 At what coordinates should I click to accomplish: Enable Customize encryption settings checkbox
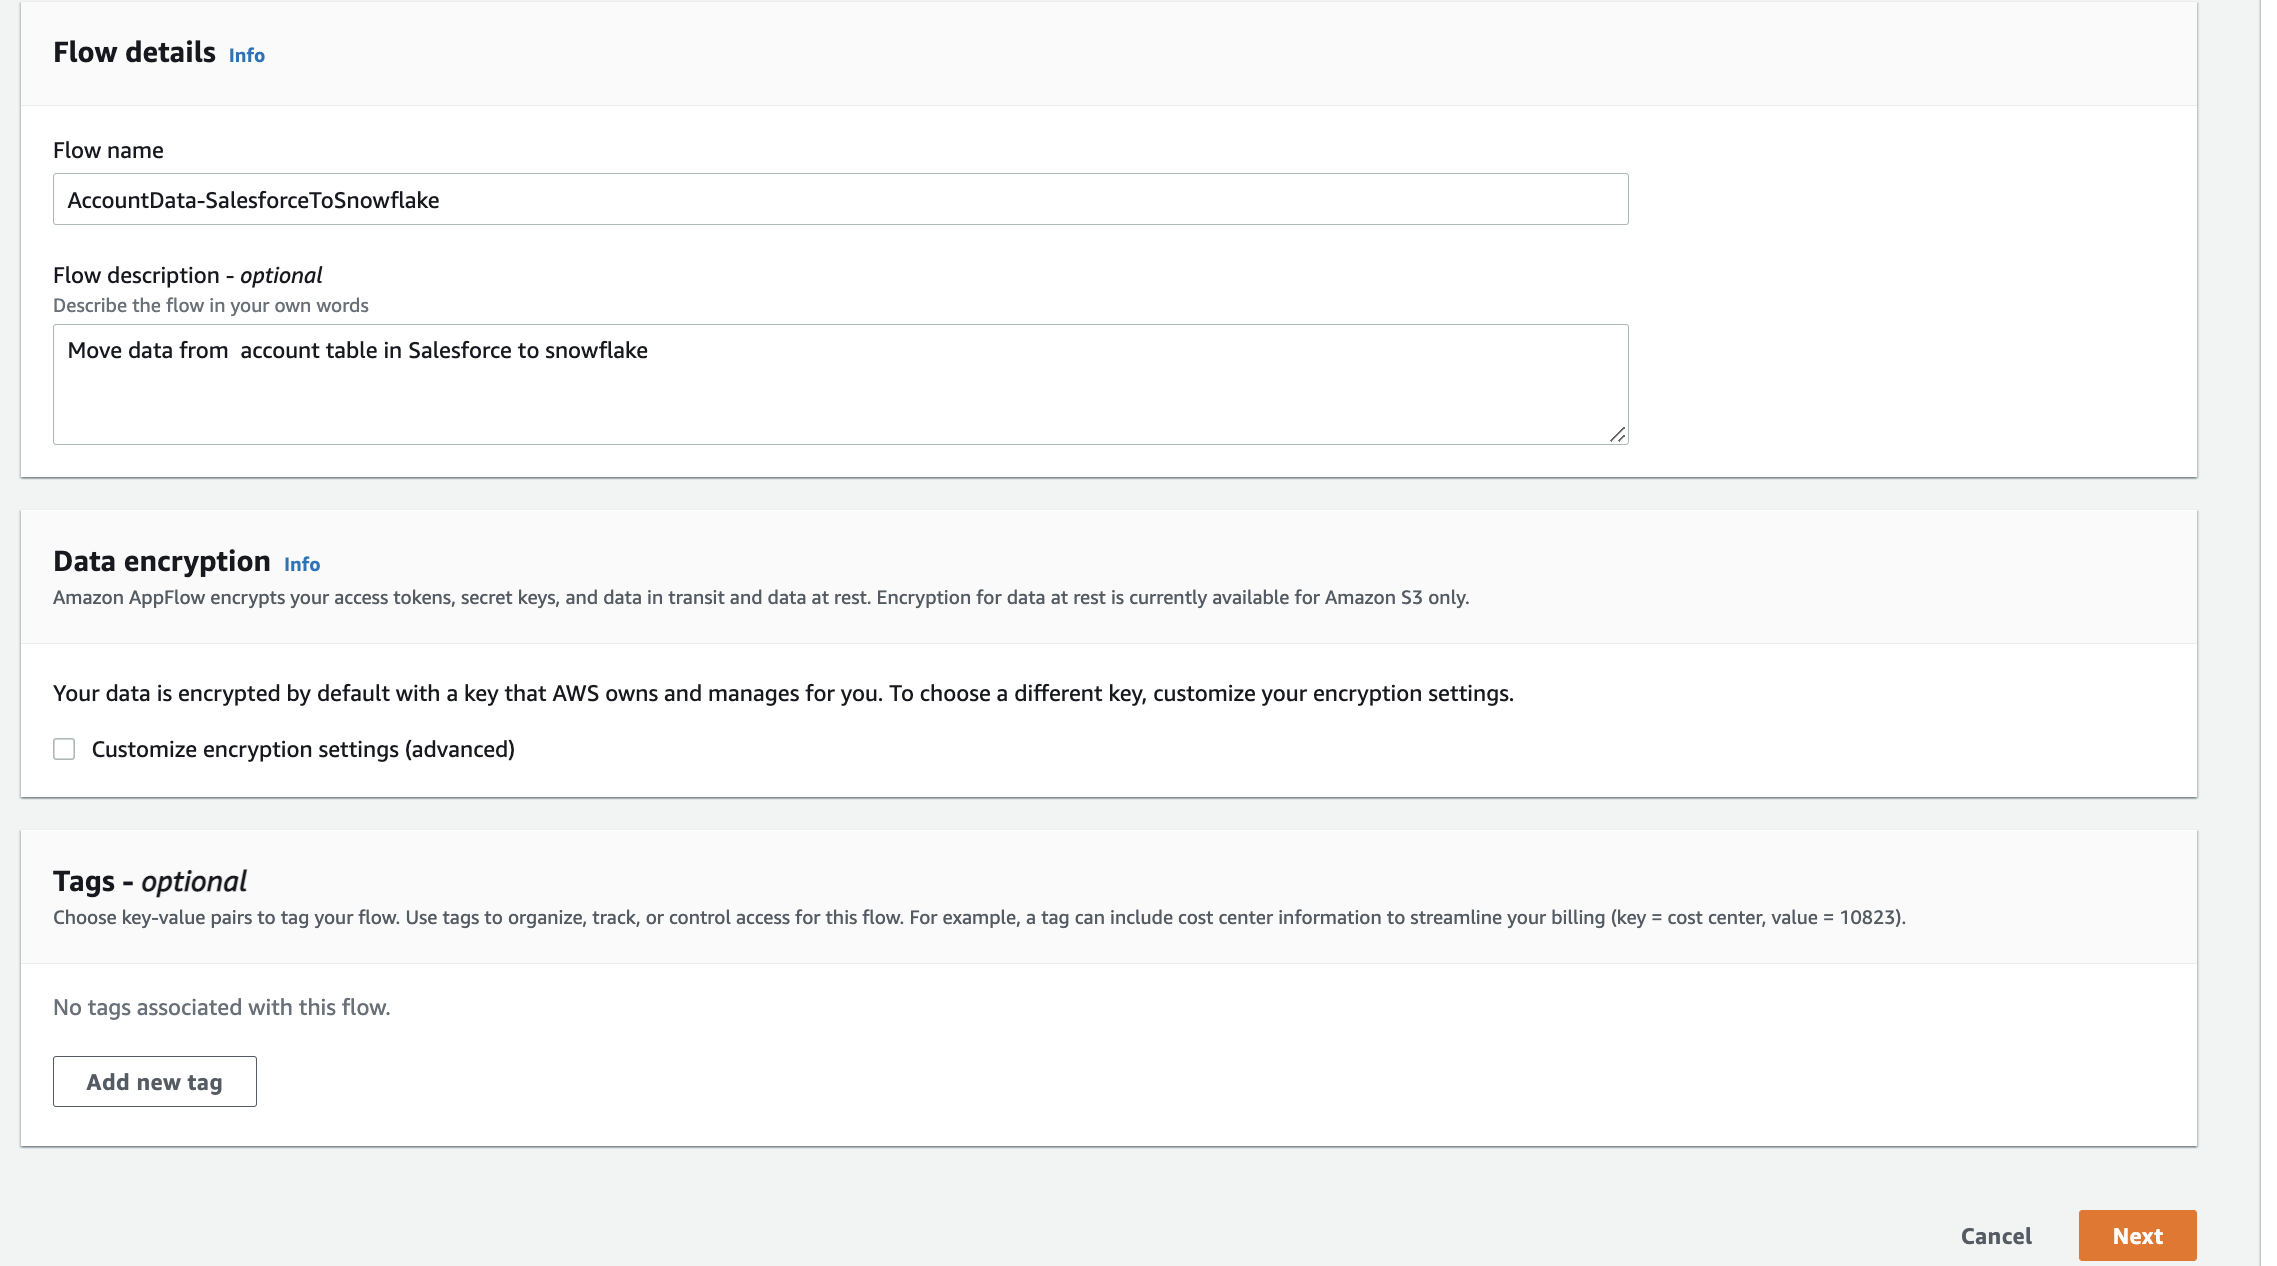[64, 749]
